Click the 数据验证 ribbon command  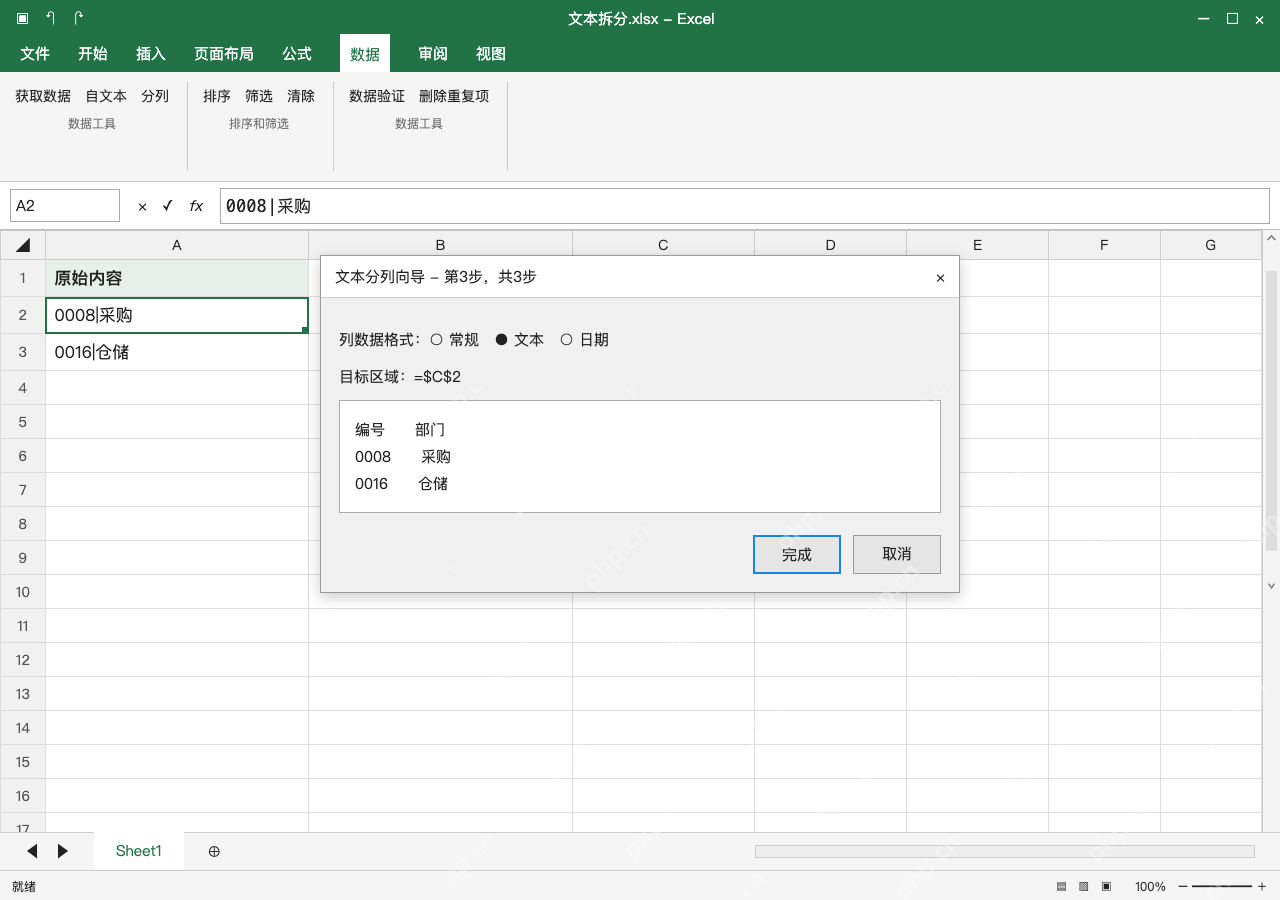(x=377, y=96)
